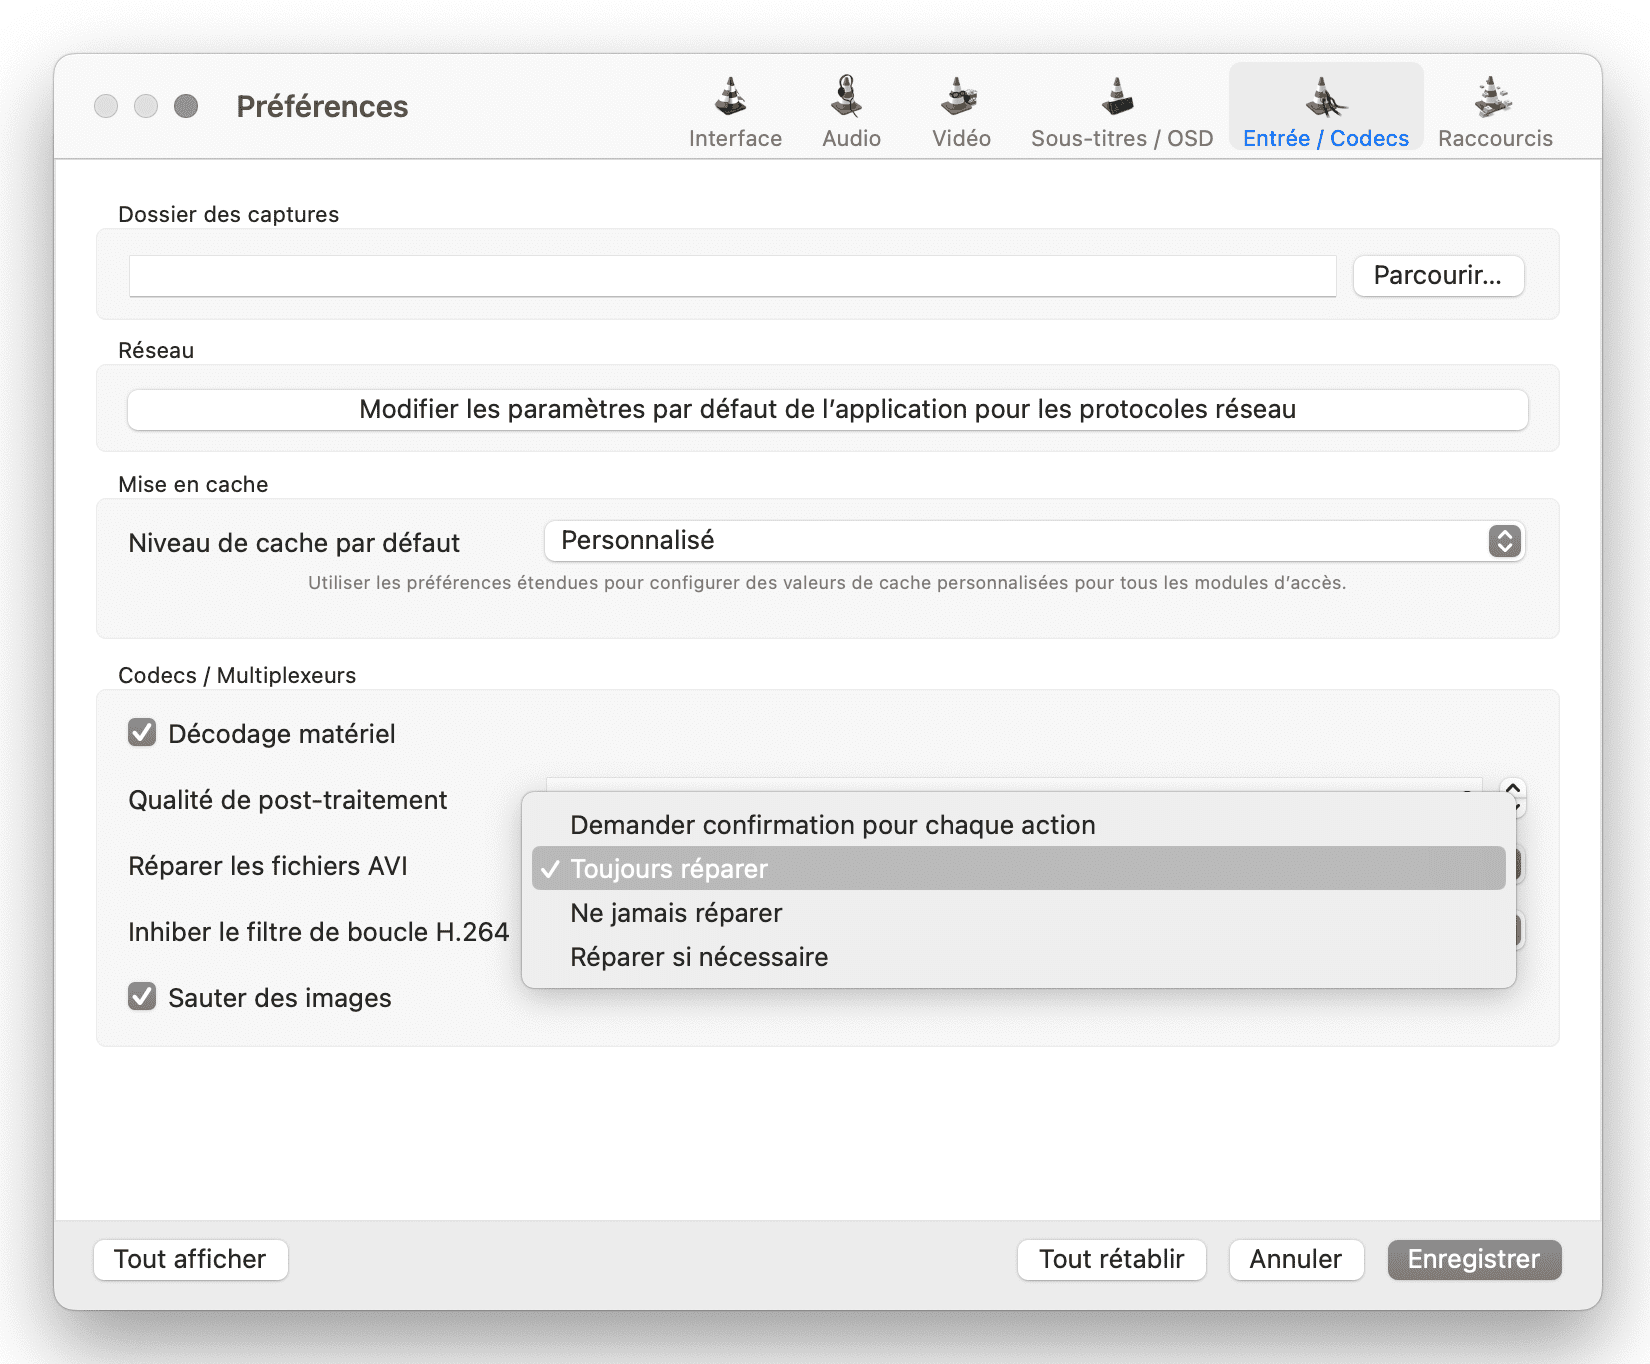The image size is (1650, 1364).
Task: Click the Tout afficher button
Action: click(190, 1259)
